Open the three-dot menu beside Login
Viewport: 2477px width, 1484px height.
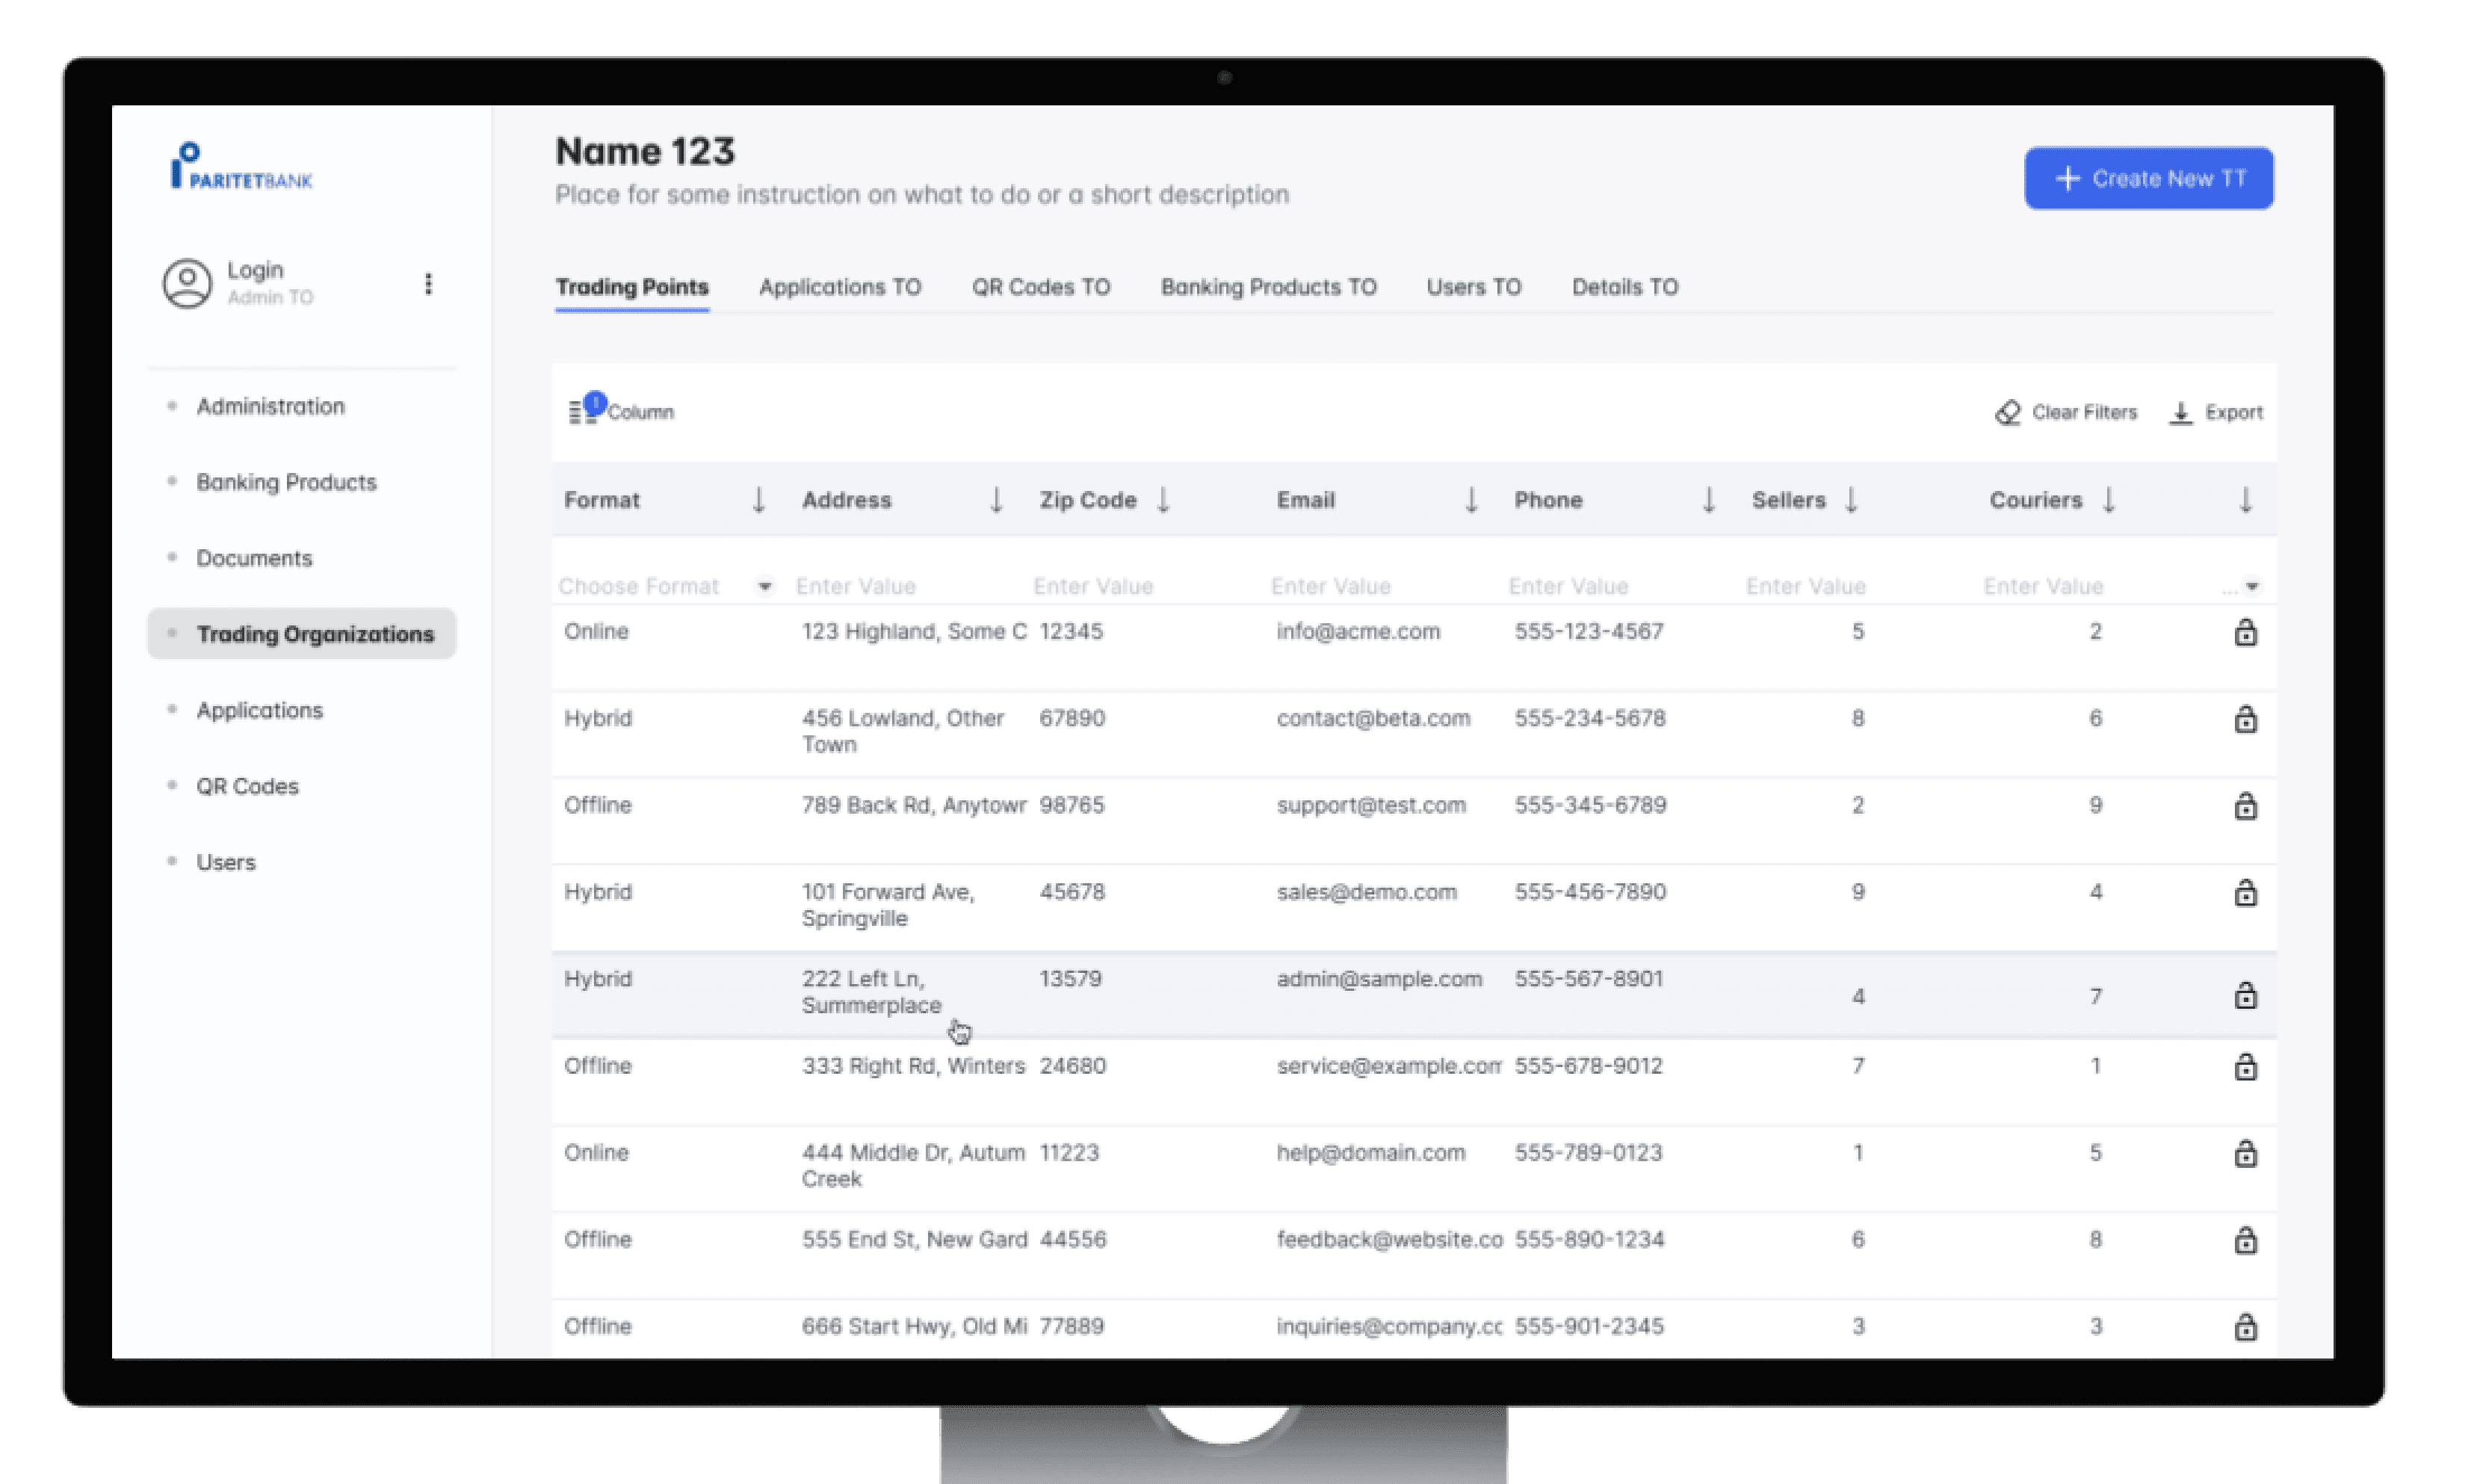[x=428, y=284]
